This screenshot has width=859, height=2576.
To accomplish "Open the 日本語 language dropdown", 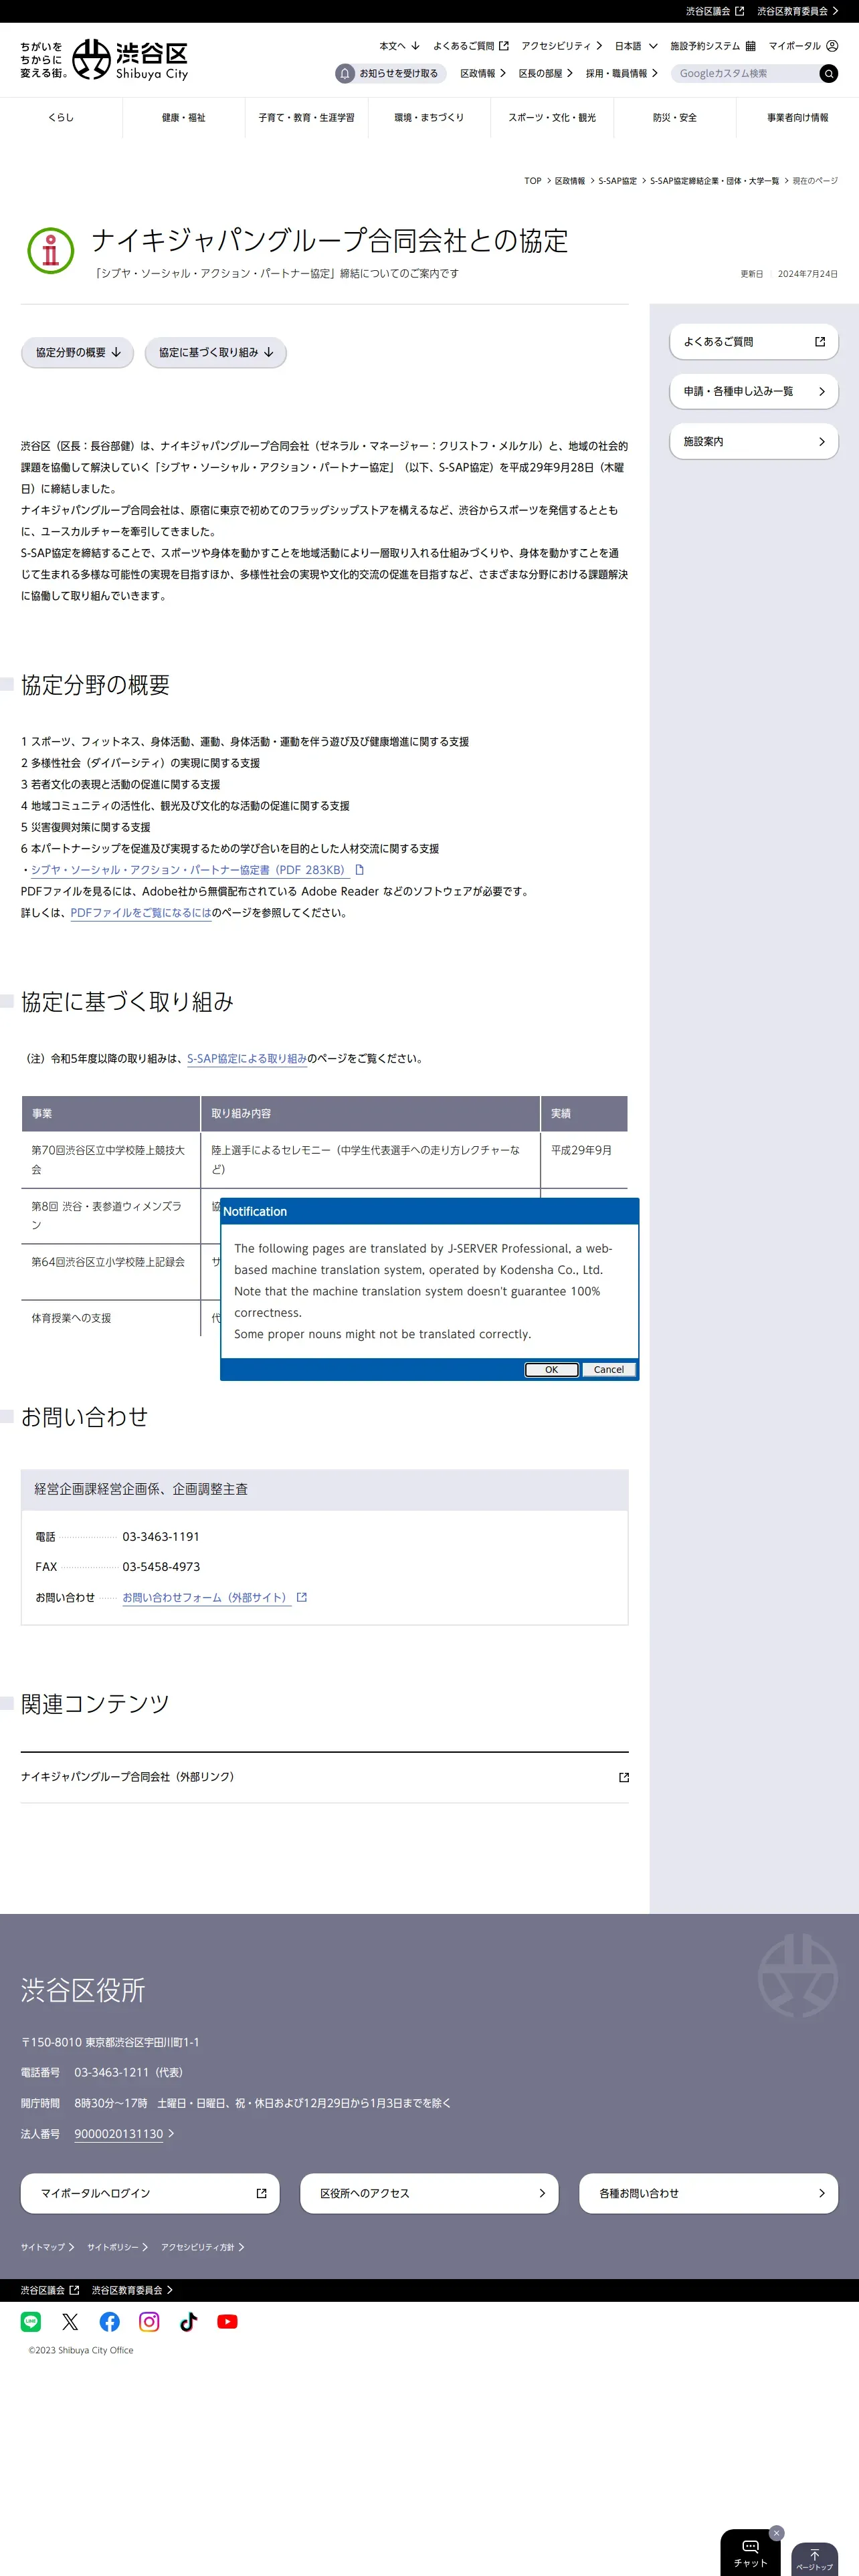I will click(636, 46).
